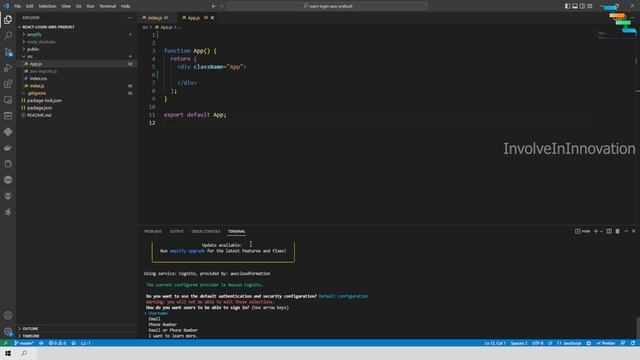
Task: Open the Run and Debug view
Action: pos(8,68)
